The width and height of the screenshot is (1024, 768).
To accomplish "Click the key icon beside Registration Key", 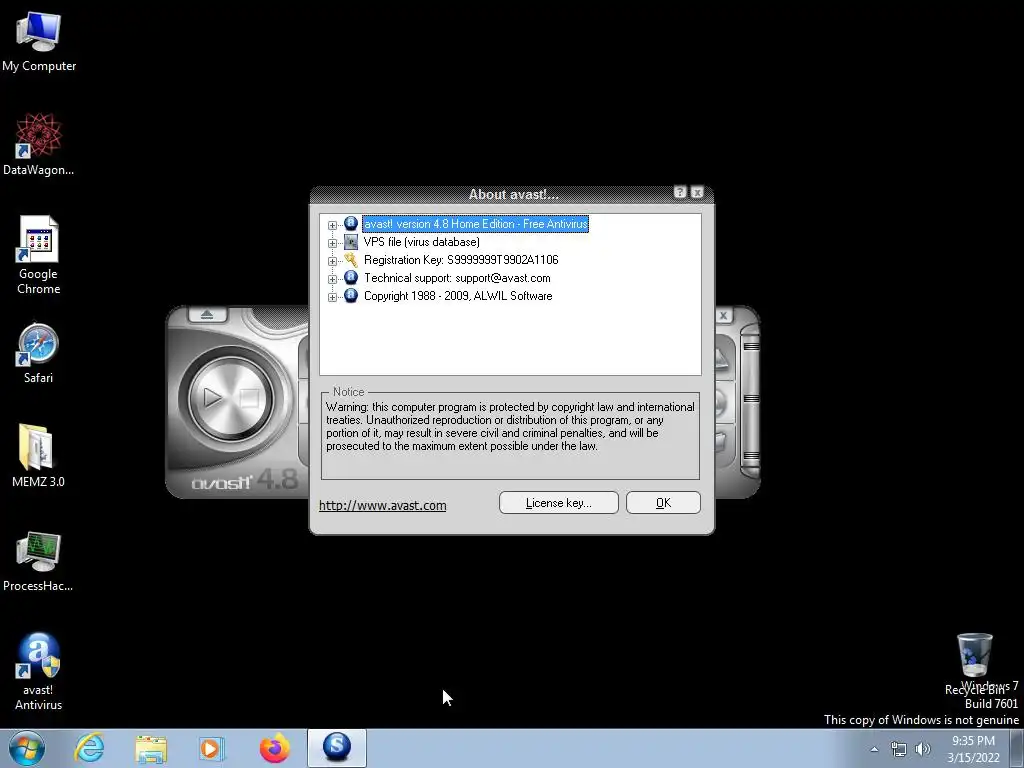I will click(351, 259).
